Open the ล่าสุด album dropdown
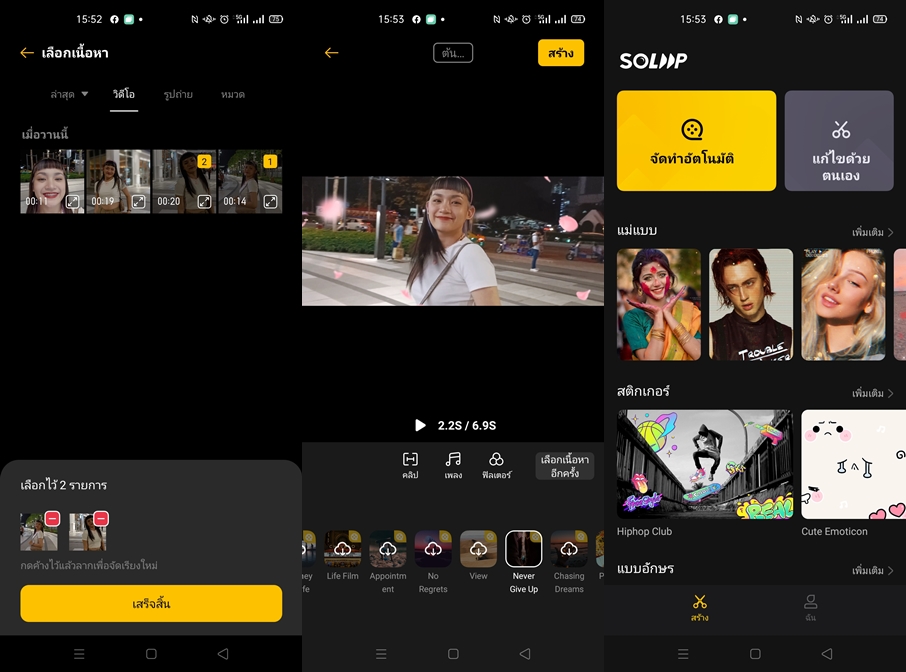 coord(69,94)
